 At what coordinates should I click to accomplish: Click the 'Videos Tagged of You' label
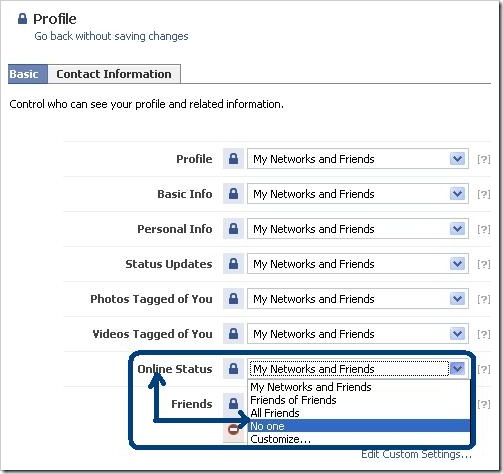[x=152, y=334]
